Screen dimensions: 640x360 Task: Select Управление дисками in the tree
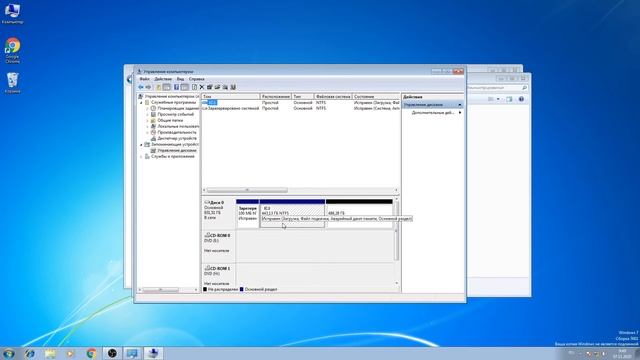pos(177,150)
